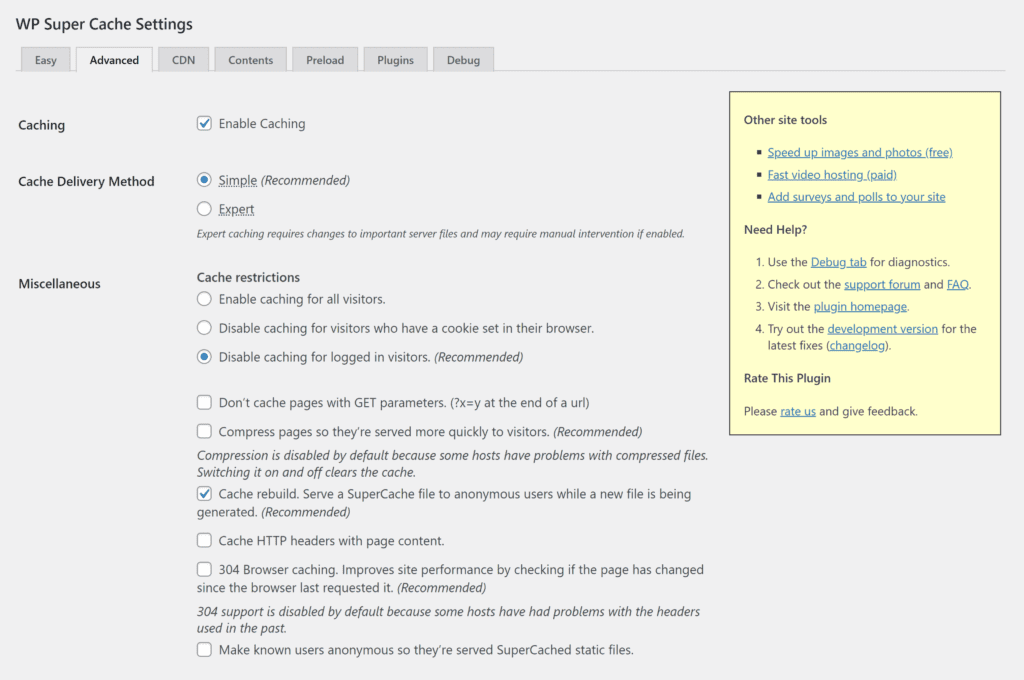Select the Simple delivery method radio

click(204, 180)
